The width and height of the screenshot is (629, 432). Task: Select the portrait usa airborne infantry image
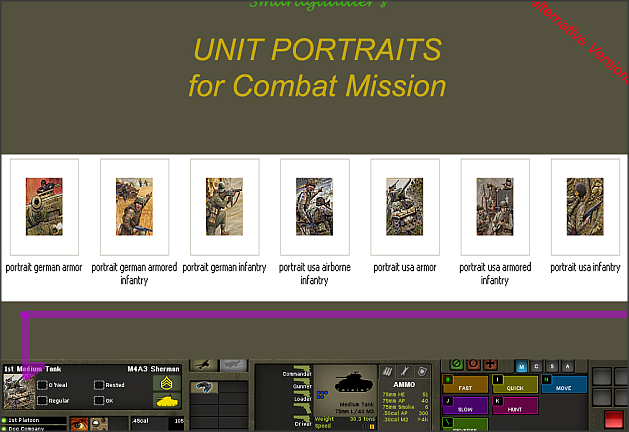pos(314,207)
